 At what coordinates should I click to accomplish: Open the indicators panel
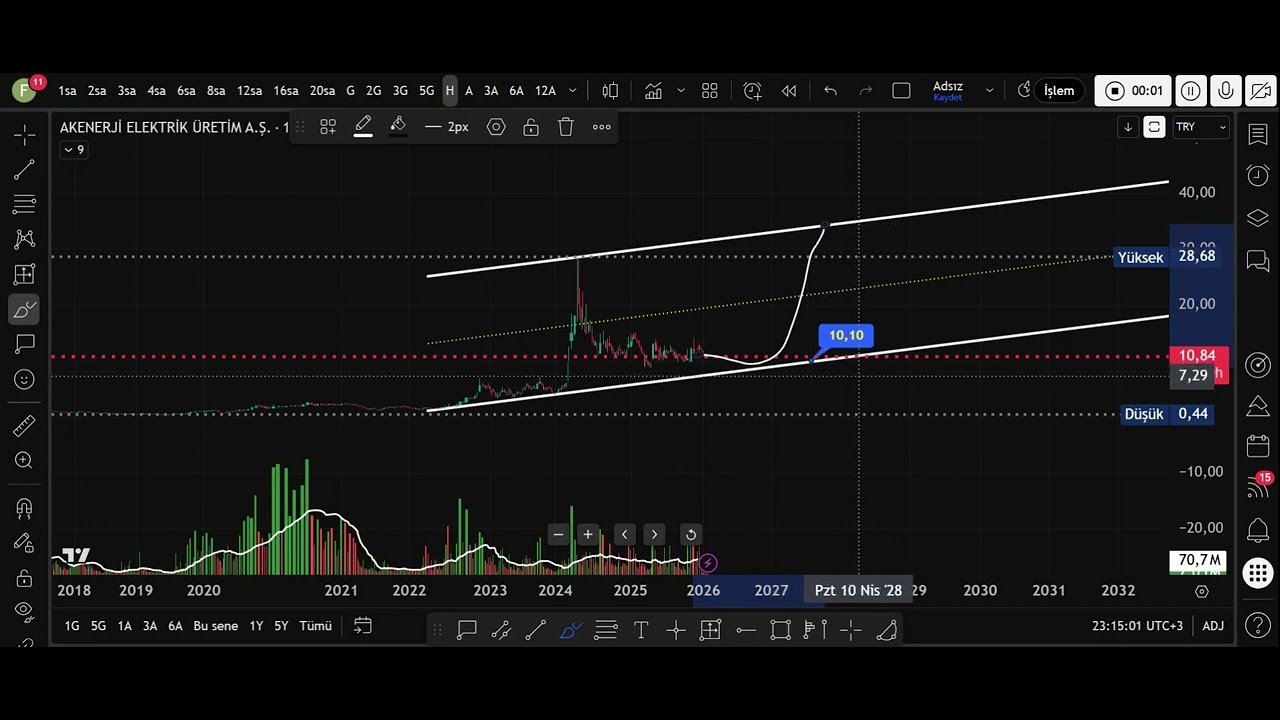pyautogui.click(x=654, y=91)
